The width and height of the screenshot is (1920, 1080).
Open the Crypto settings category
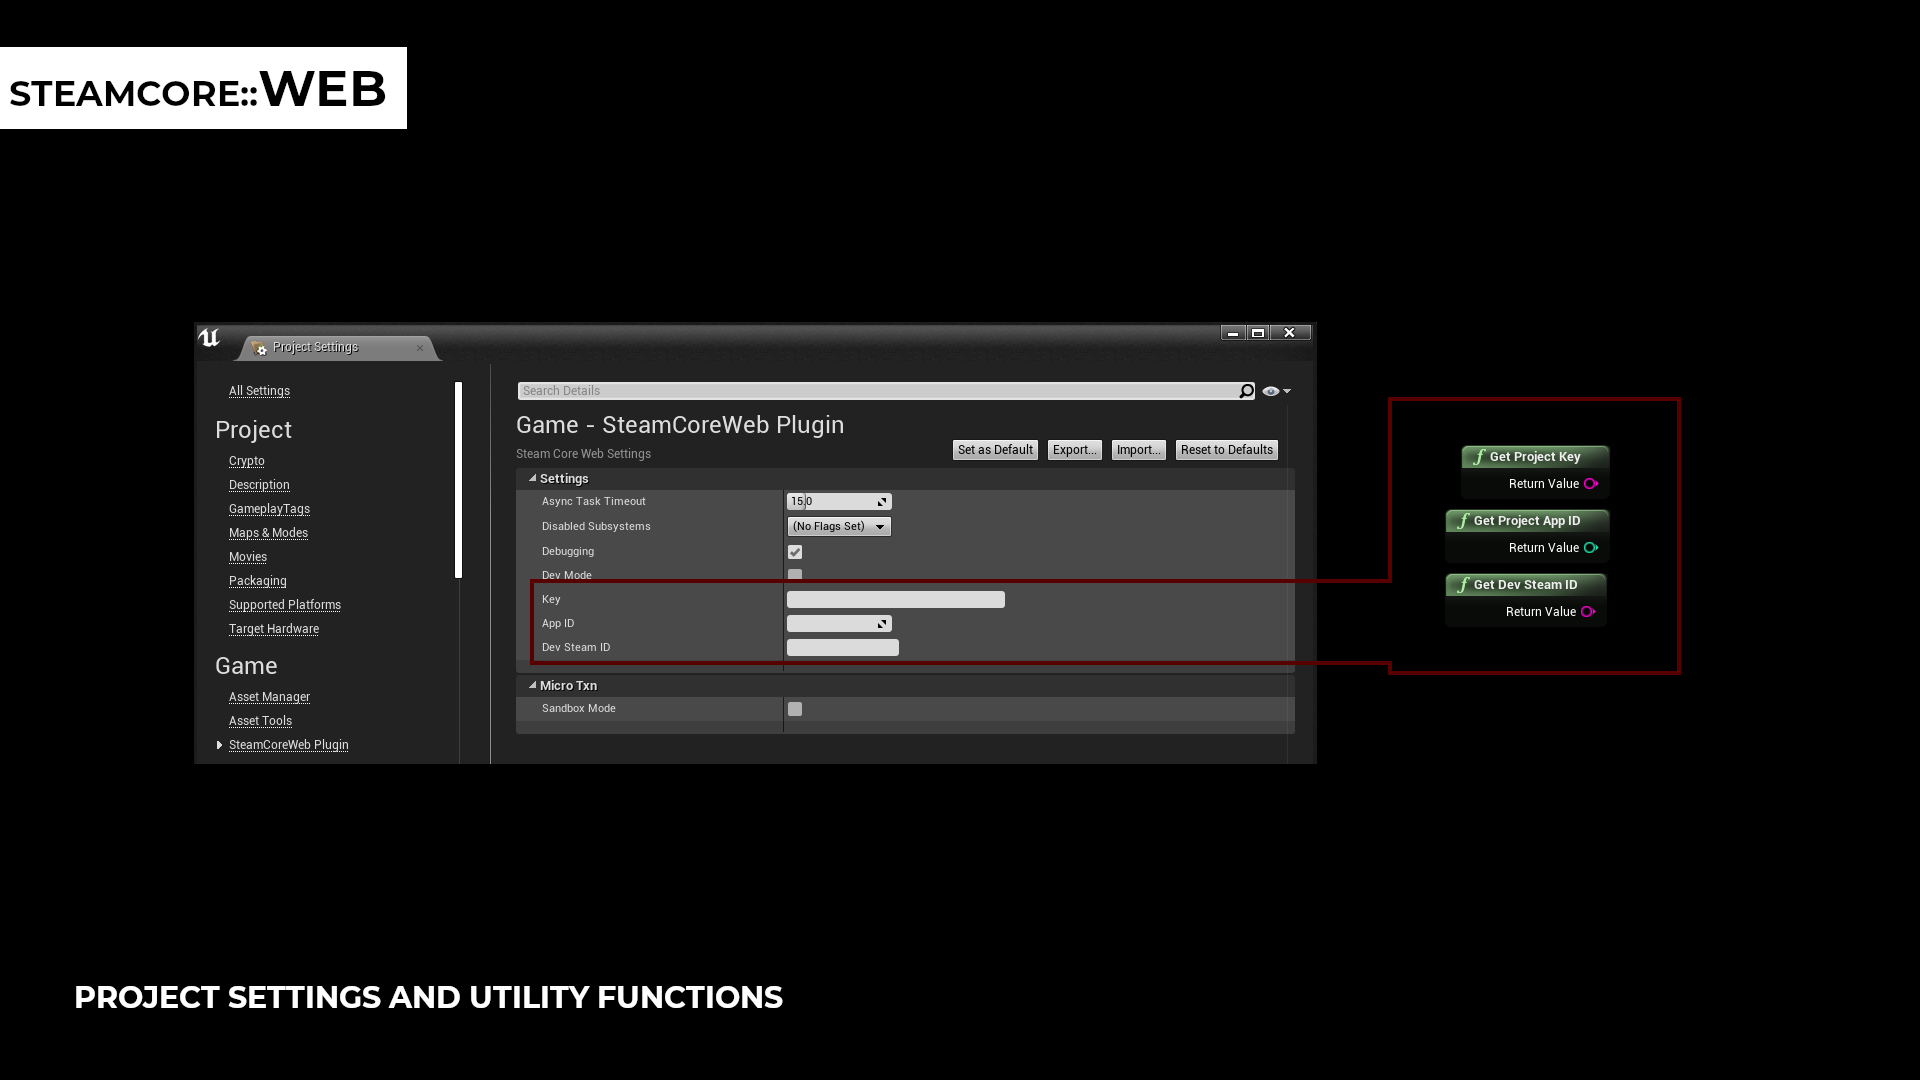[x=247, y=461]
